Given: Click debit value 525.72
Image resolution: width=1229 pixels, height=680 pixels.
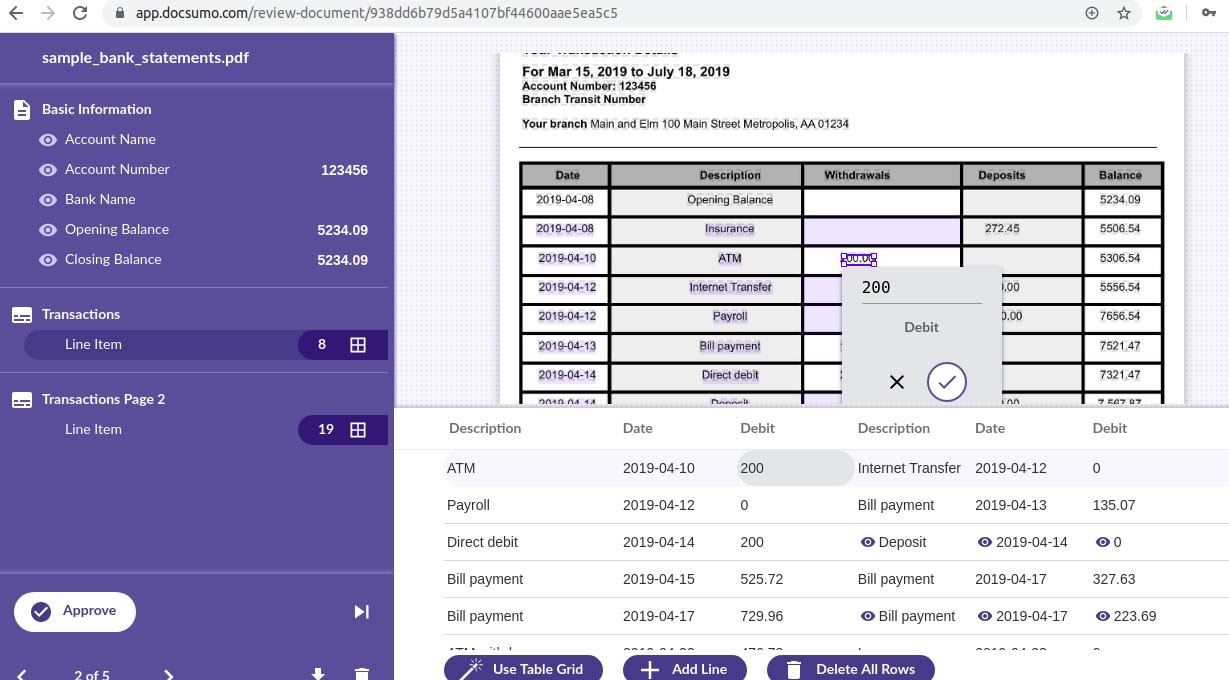Looking at the screenshot, I should (x=761, y=579).
